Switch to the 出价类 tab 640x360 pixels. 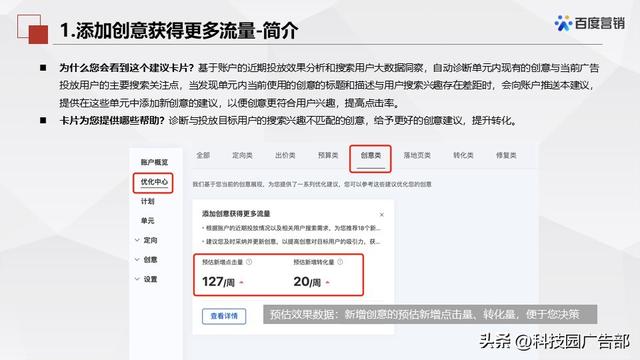pyautogui.click(x=285, y=155)
